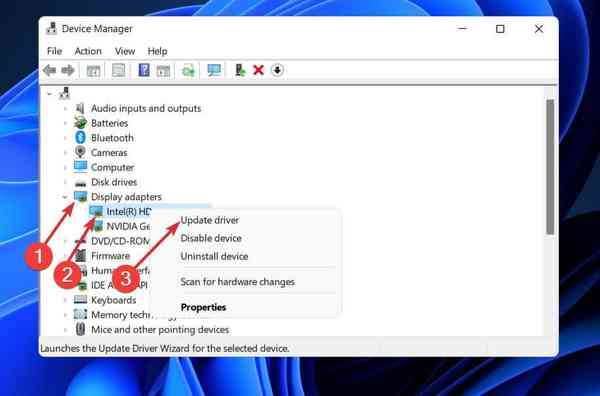Select Uninstall device in context menu

pyautogui.click(x=214, y=256)
